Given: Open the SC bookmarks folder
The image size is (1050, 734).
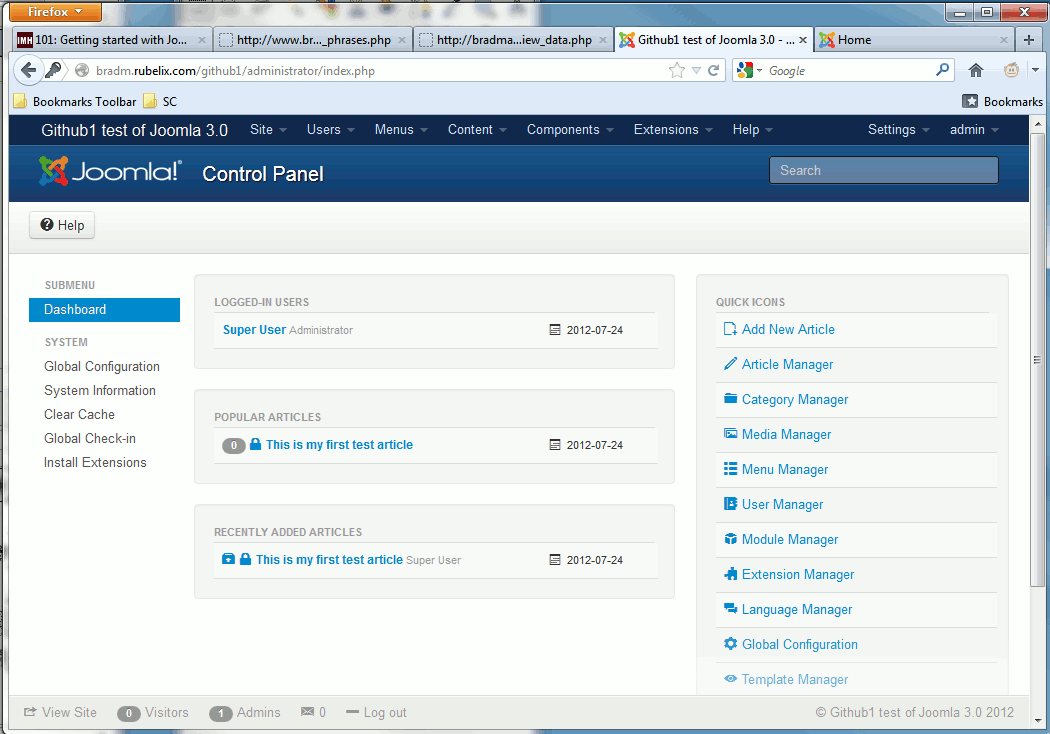Looking at the screenshot, I should (161, 101).
